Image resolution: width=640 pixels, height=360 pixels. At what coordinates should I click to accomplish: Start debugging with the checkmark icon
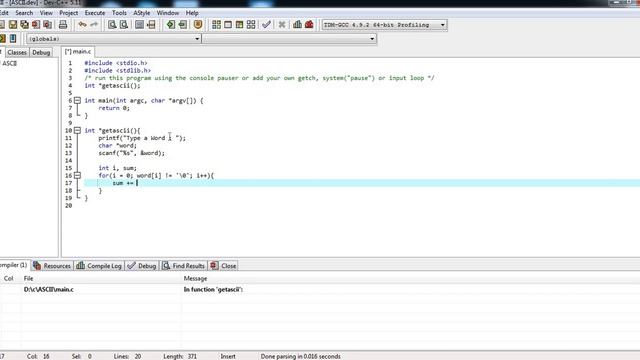coord(266,24)
